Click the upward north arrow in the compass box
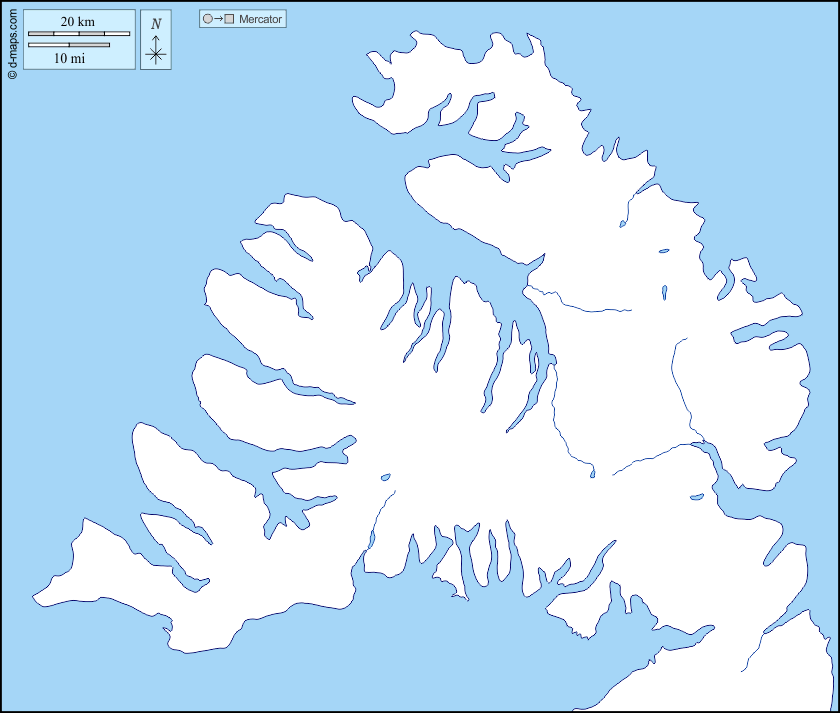 pos(155,39)
